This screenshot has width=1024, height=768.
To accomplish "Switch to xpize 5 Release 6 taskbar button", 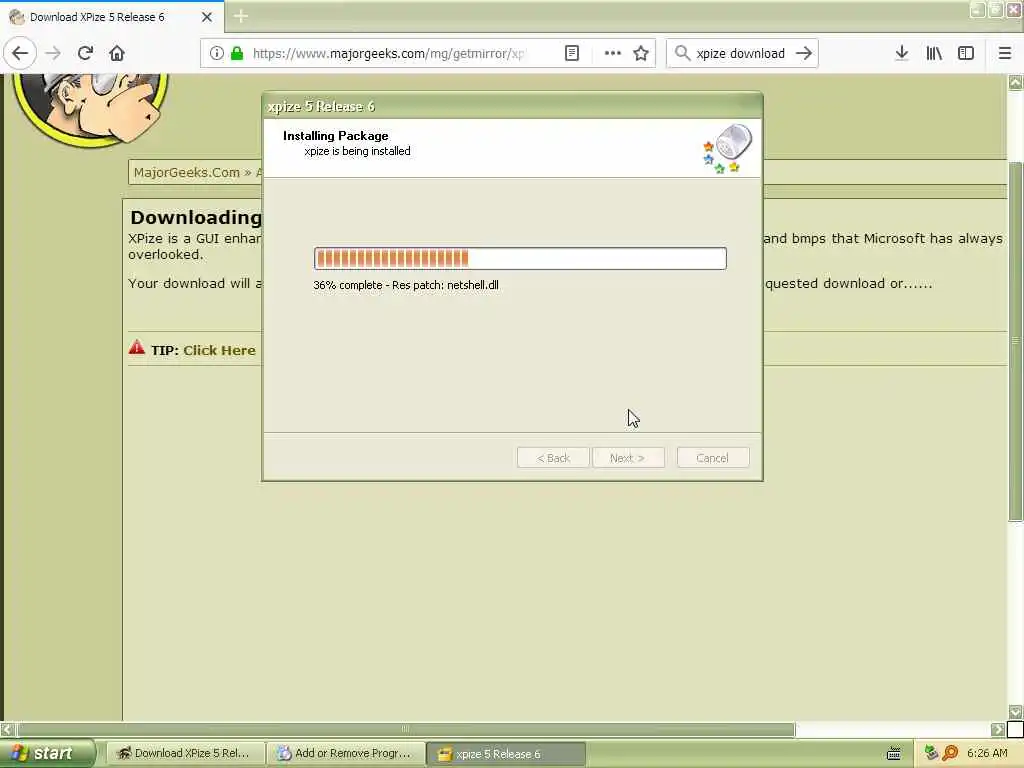I will click(506, 754).
